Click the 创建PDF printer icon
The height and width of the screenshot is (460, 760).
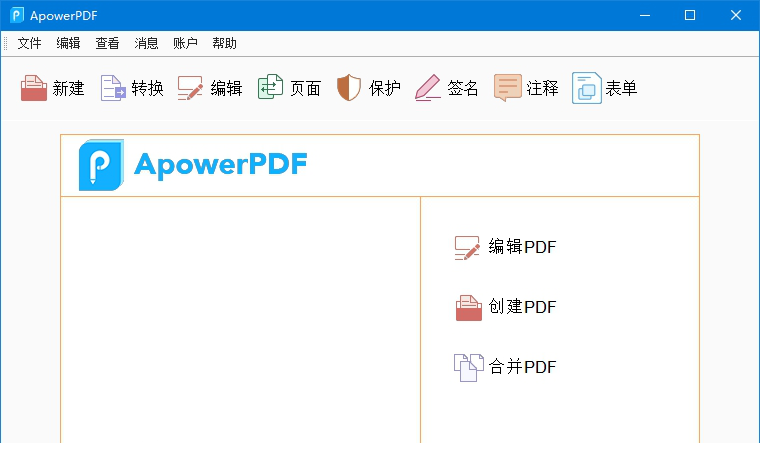[x=469, y=308]
